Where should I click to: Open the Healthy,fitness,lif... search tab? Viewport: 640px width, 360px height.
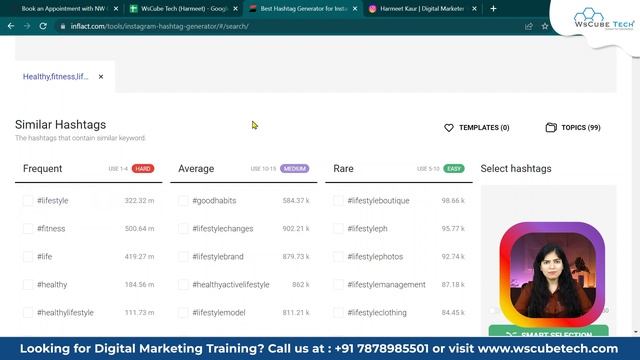pyautogui.click(x=56, y=76)
